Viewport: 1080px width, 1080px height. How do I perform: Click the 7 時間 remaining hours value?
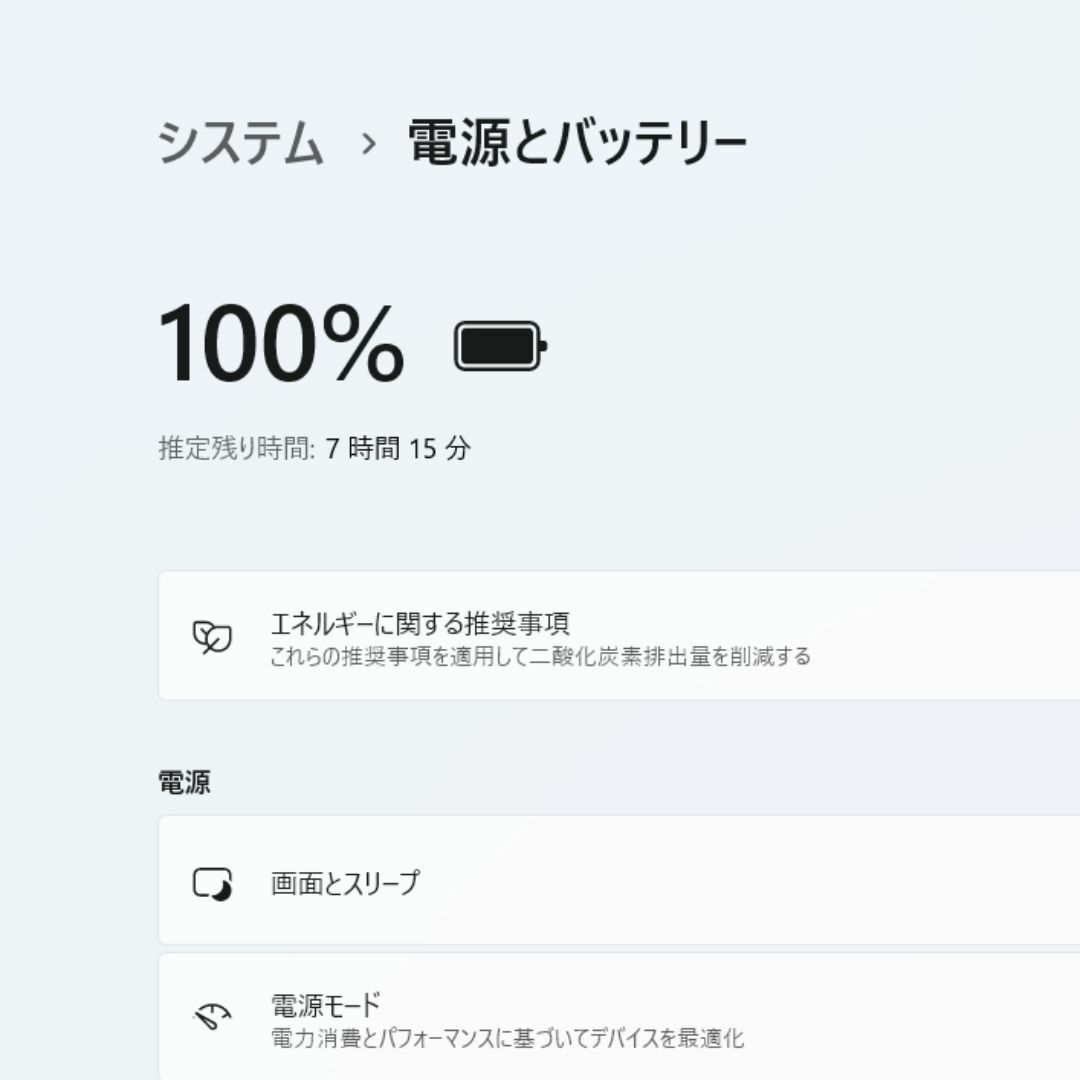pos(362,448)
